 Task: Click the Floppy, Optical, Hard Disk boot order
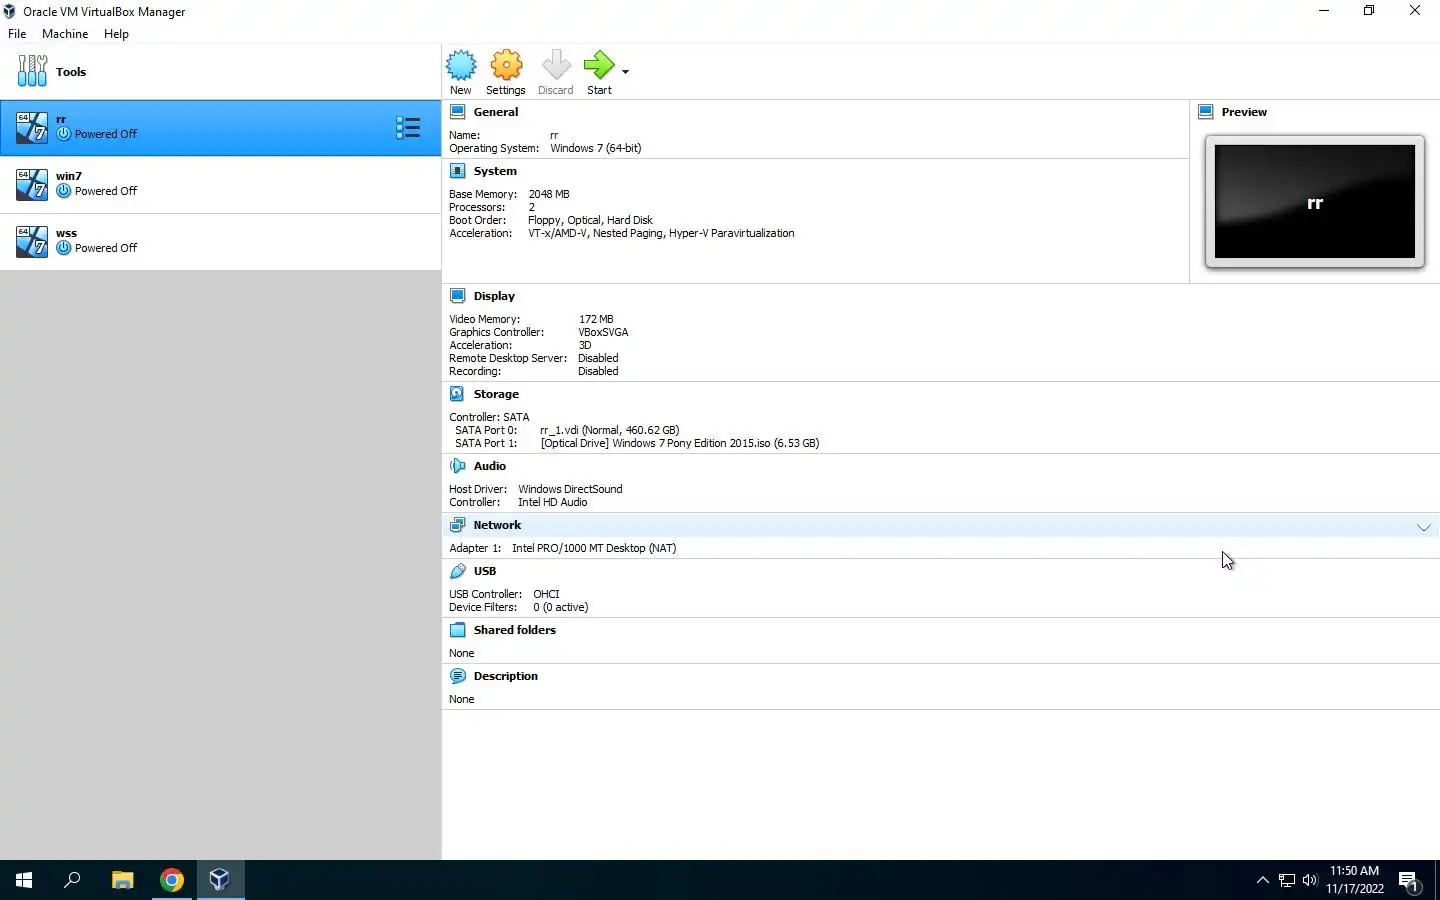pyautogui.click(x=590, y=220)
